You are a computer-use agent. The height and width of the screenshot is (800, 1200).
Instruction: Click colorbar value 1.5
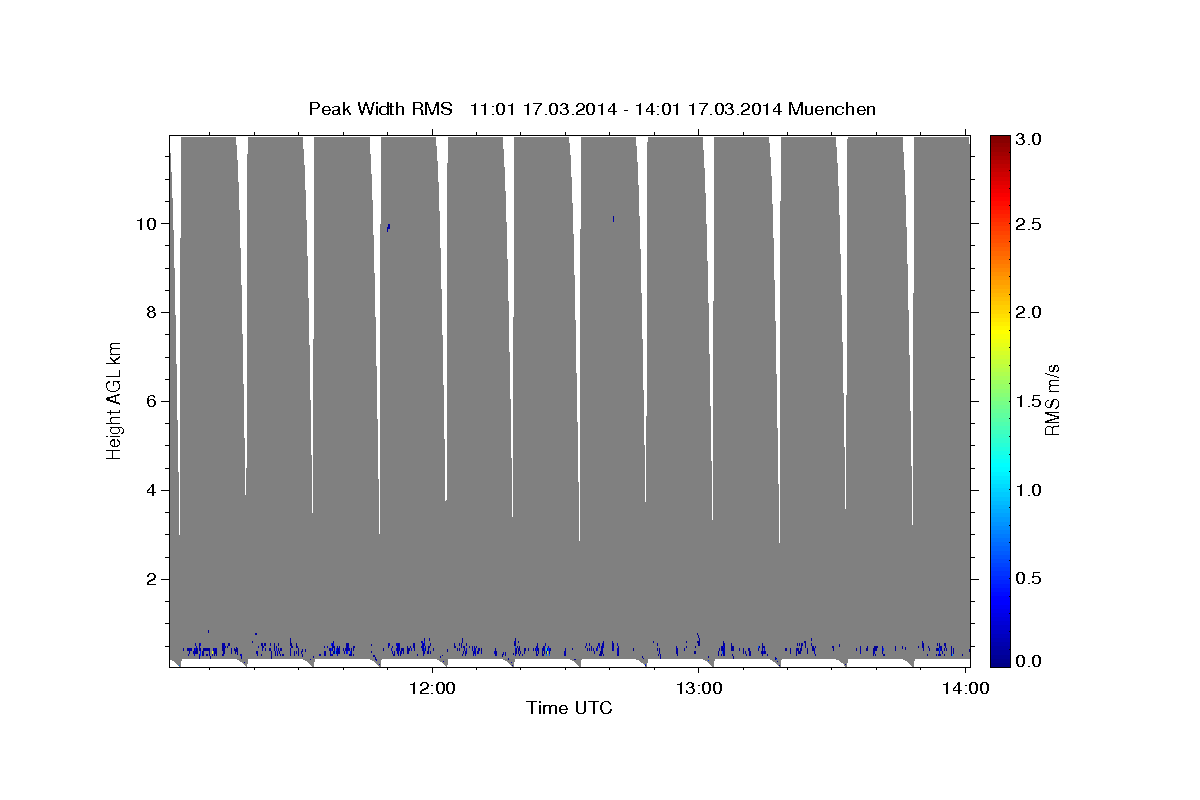point(1029,401)
